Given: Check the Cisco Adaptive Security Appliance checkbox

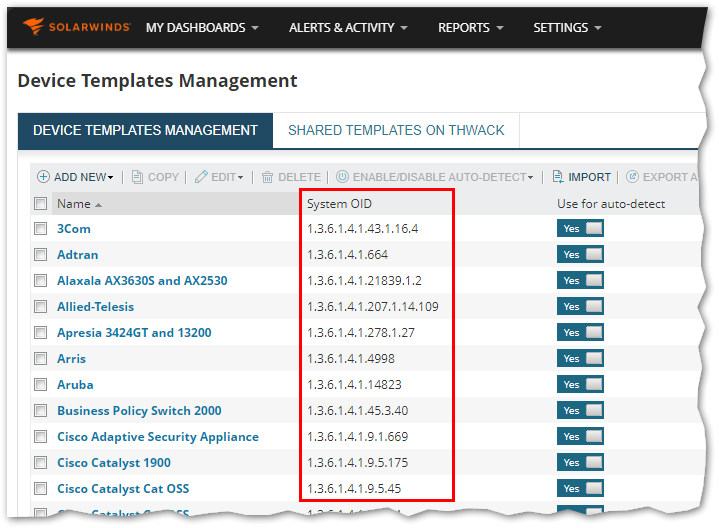Looking at the screenshot, I should pos(41,437).
